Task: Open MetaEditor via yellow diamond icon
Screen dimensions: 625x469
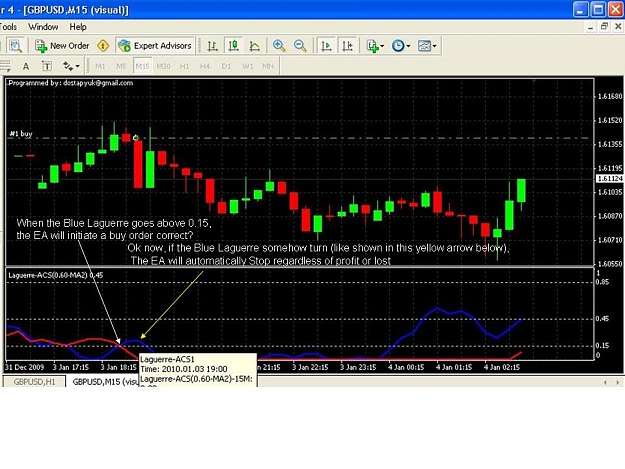Action: click(103, 46)
